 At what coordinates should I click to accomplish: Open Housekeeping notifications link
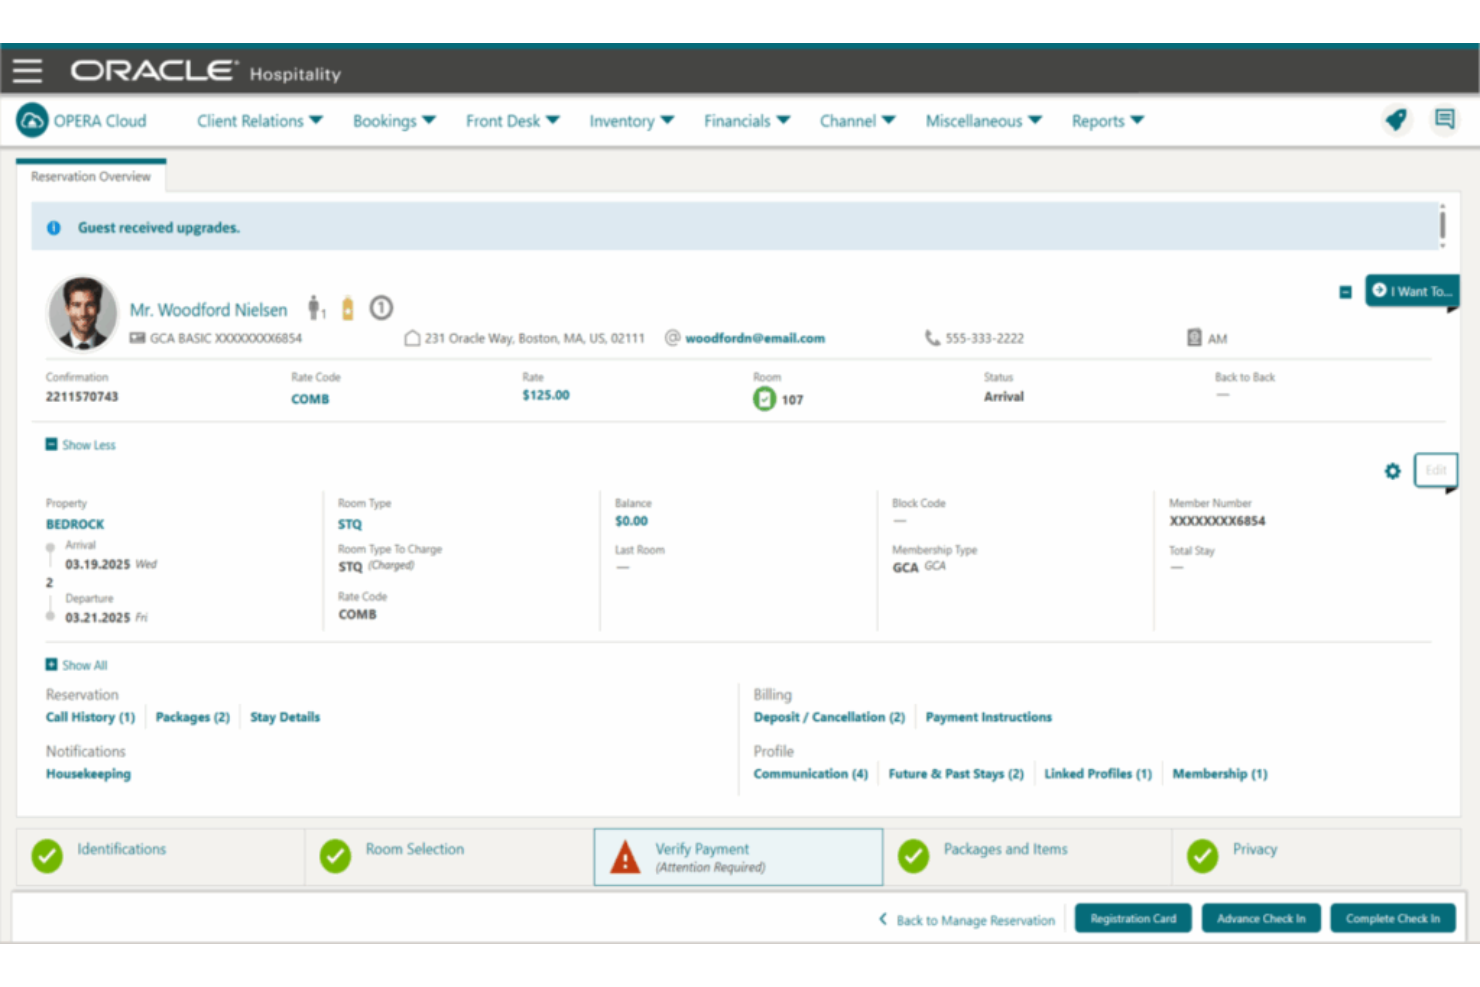88,774
